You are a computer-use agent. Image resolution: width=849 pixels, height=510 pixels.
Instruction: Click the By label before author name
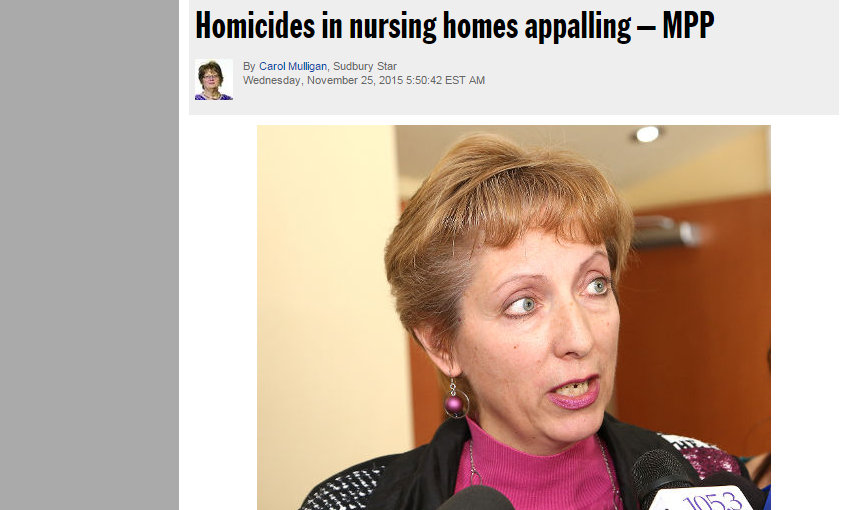point(249,66)
